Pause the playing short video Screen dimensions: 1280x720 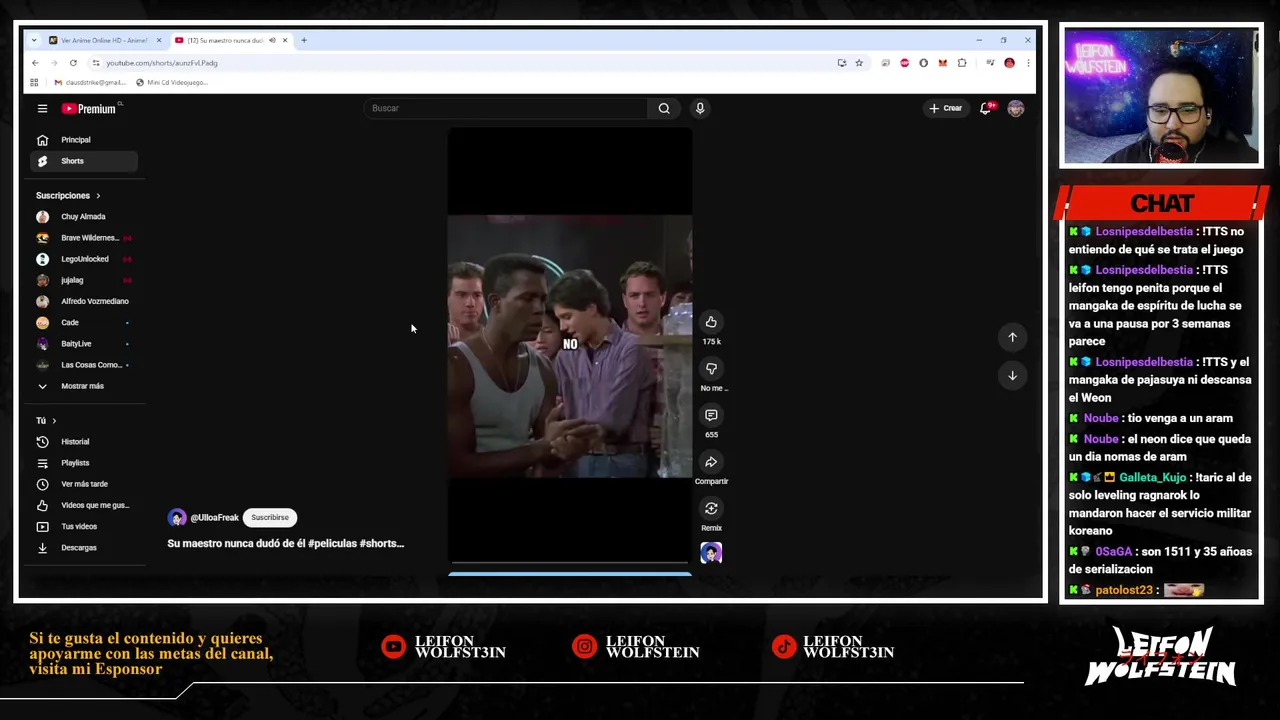point(569,346)
